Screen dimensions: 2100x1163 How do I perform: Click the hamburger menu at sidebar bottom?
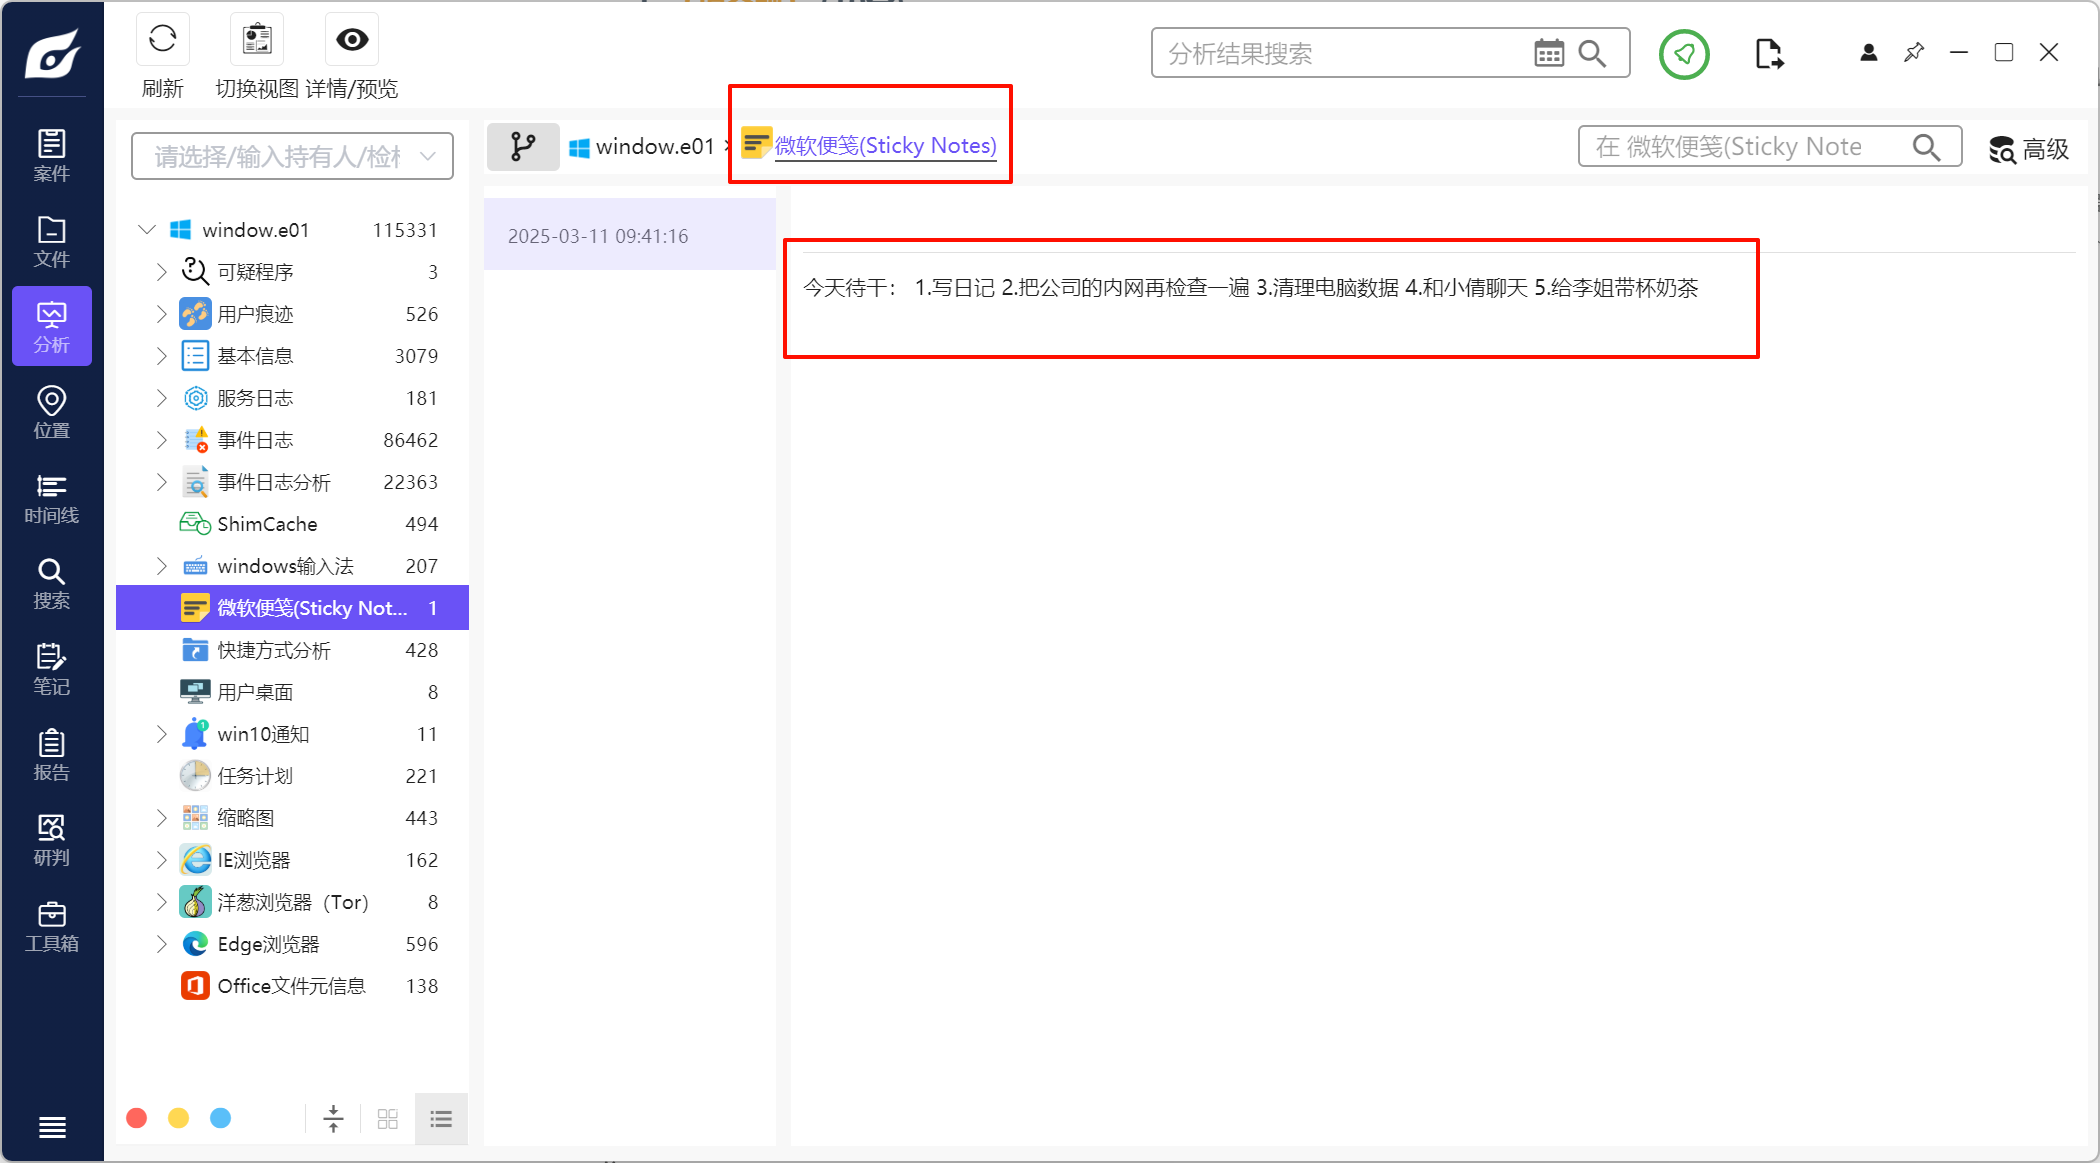pyautogui.click(x=52, y=1127)
